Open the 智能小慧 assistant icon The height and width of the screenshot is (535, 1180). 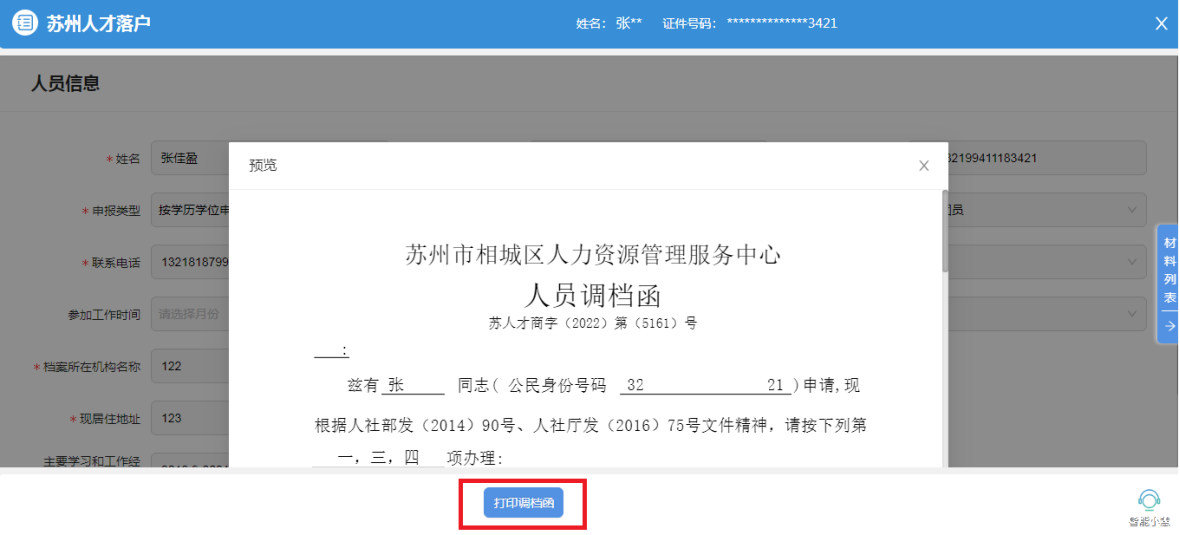1149,500
